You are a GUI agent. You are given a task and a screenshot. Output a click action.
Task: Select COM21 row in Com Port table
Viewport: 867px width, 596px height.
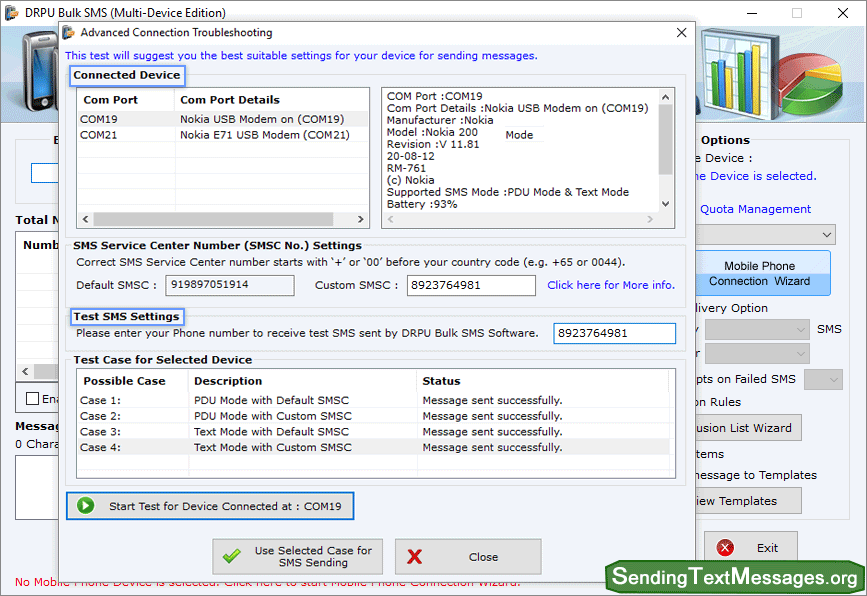(x=223, y=135)
